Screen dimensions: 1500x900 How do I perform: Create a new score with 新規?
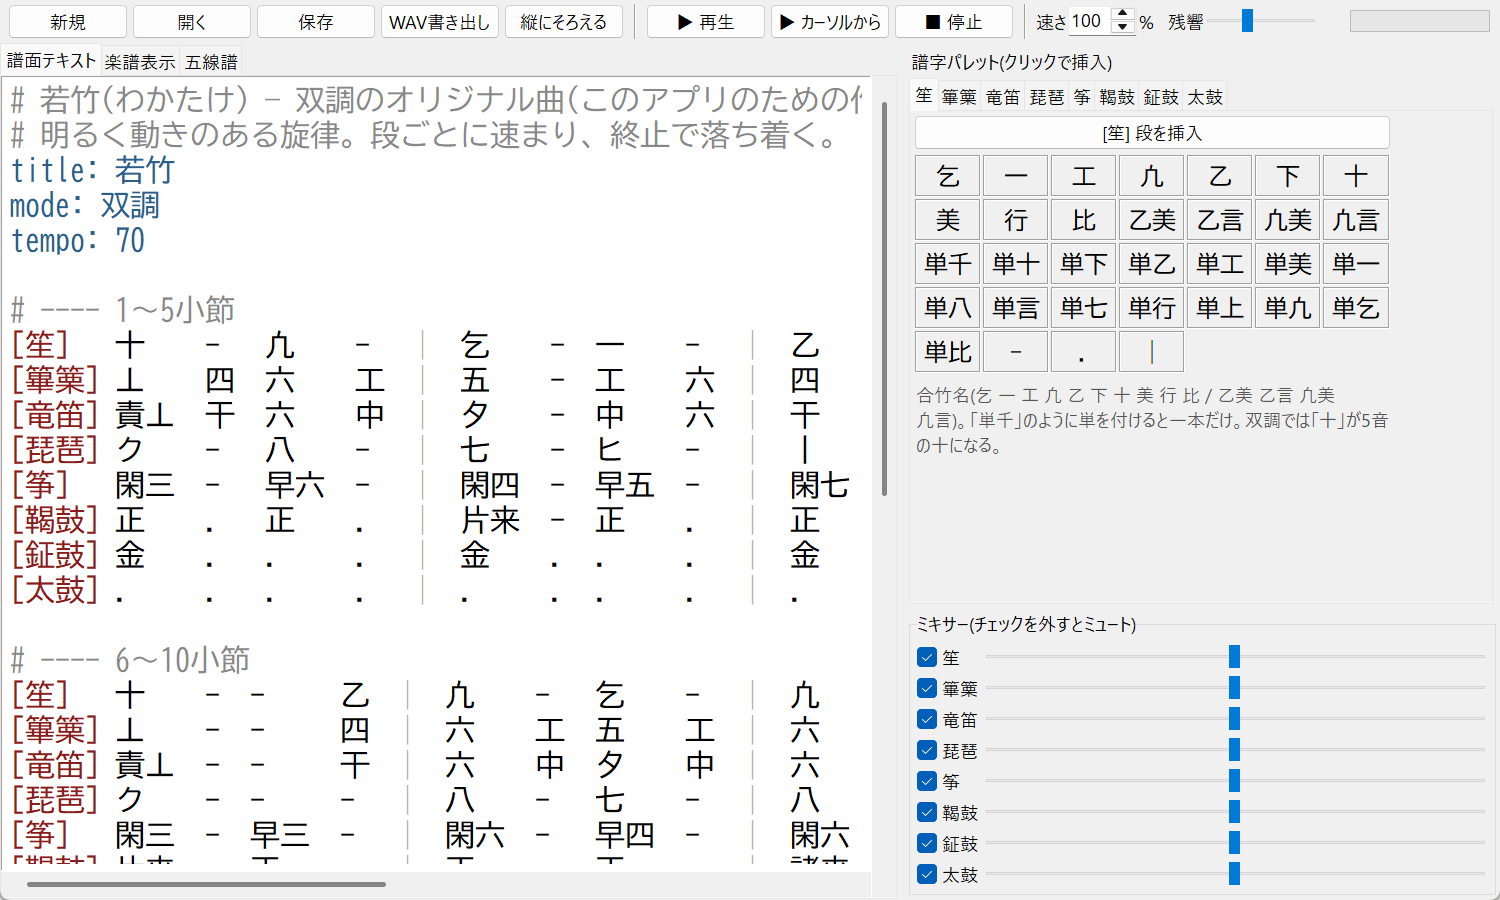[x=68, y=22]
